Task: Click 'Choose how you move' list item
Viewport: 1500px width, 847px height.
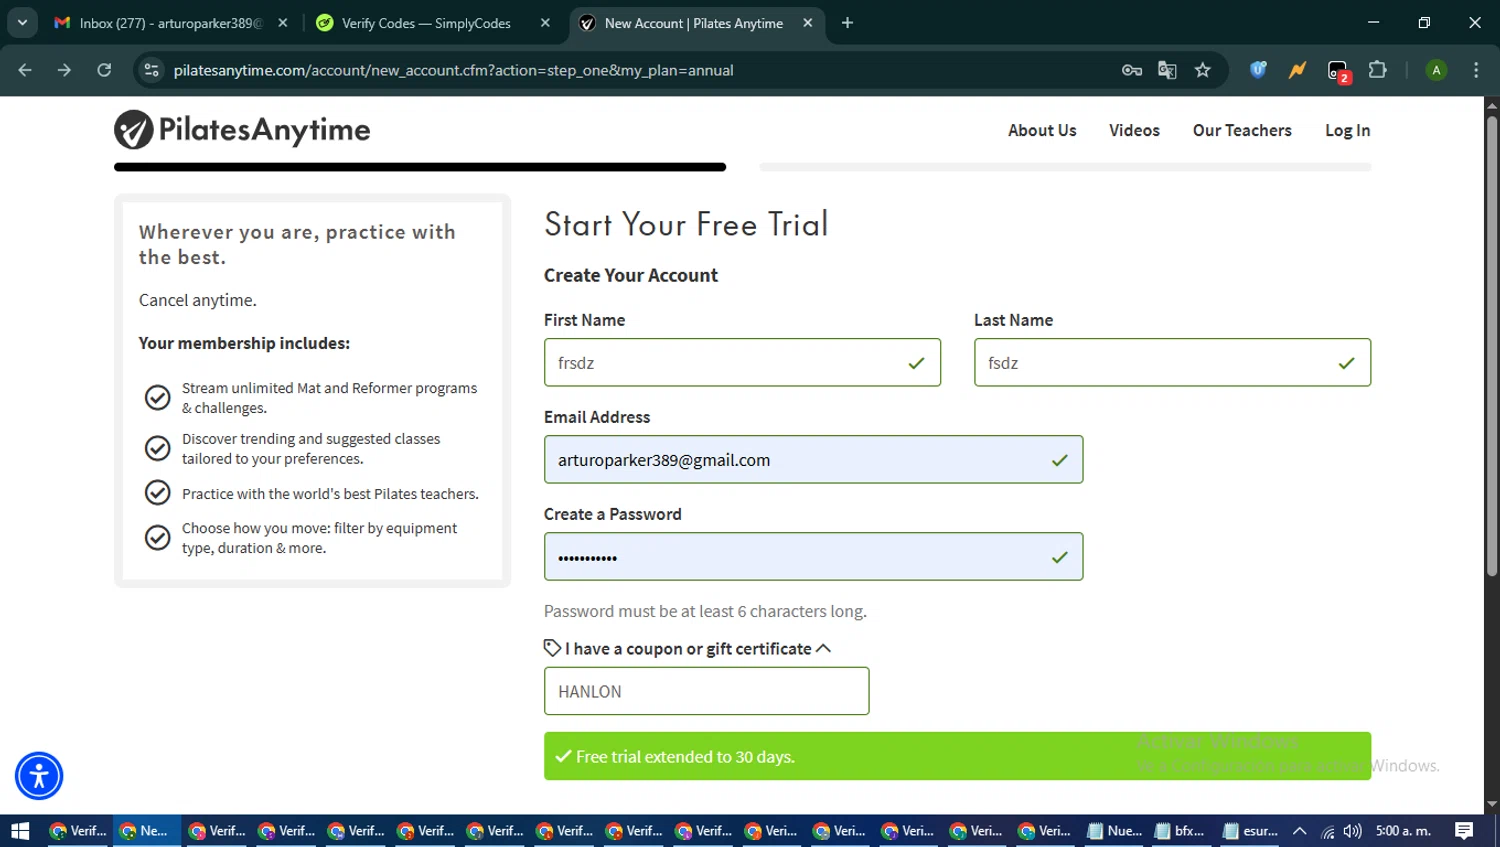Action: point(319,538)
